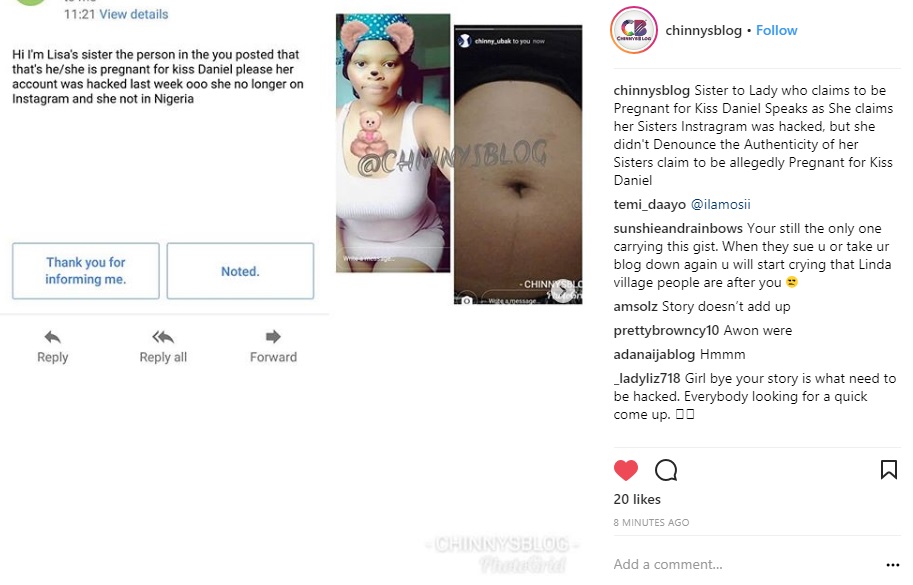
Task: Open the bear-filter selfie thumbnail
Action: click(x=393, y=143)
